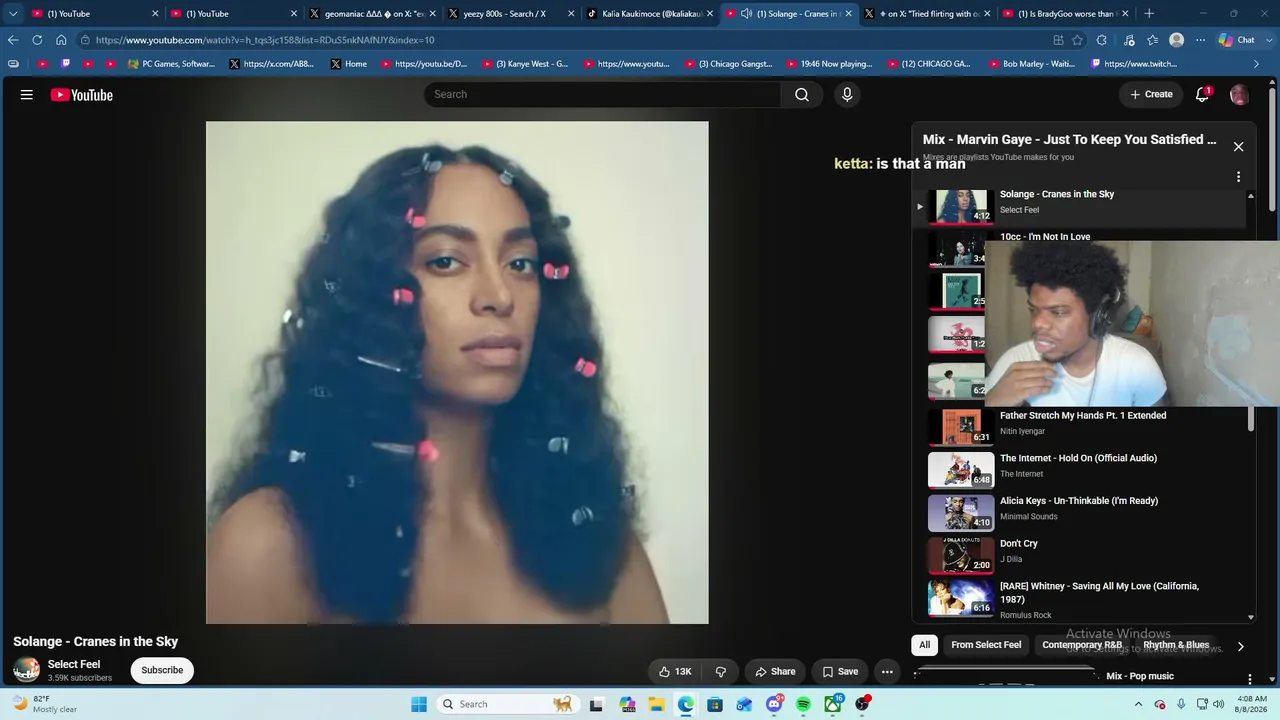This screenshot has height=720, width=1280.
Task: Show more bookmarks overflow arrow
Action: 1257,64
